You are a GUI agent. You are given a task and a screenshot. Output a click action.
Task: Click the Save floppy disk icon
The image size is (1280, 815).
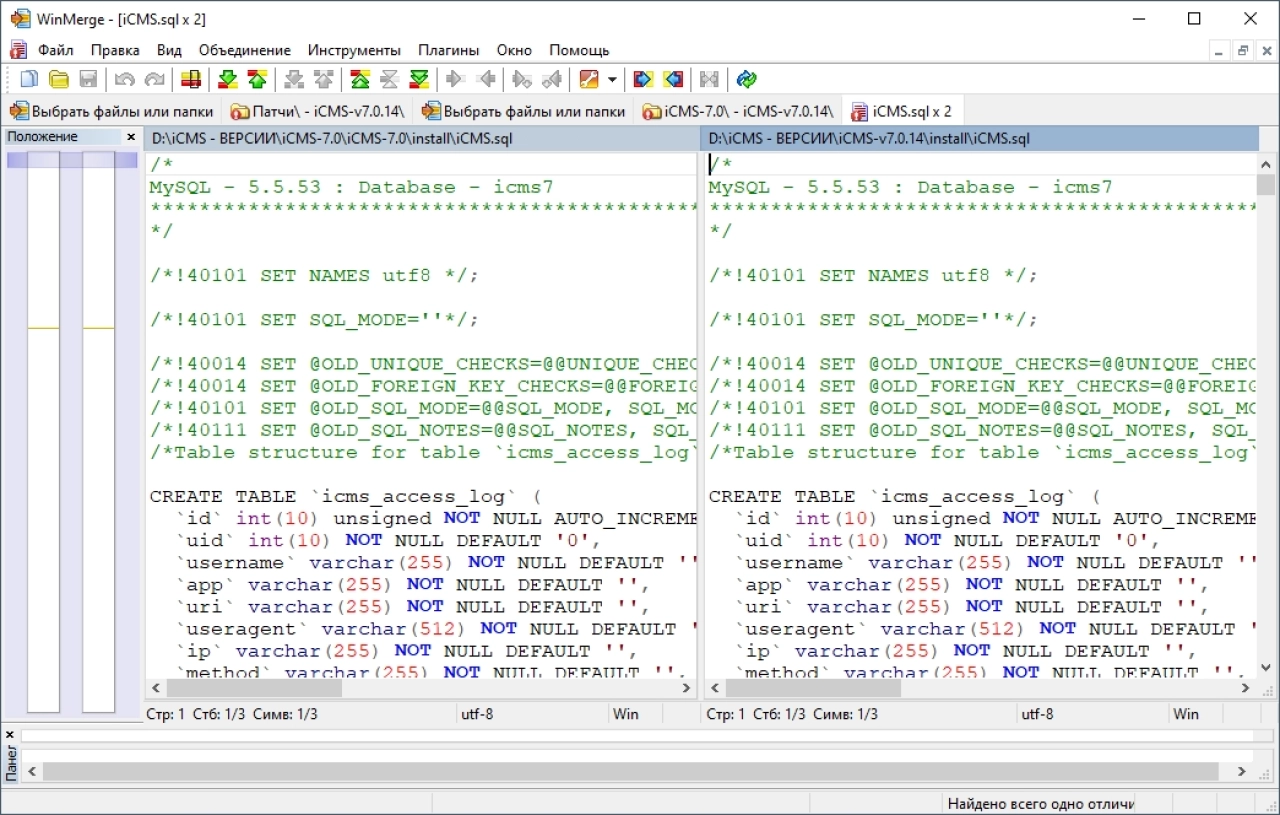click(x=88, y=79)
